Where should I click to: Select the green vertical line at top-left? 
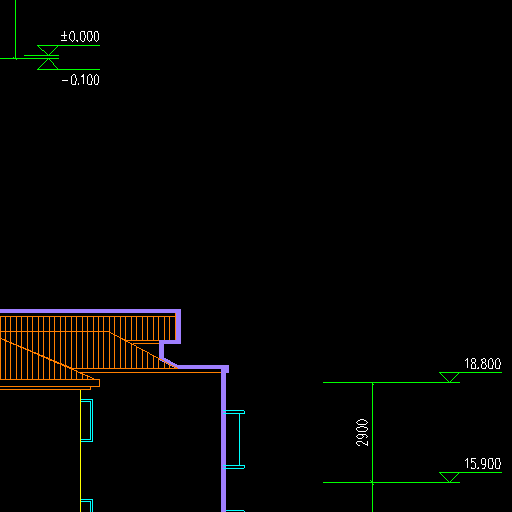point(15,29)
